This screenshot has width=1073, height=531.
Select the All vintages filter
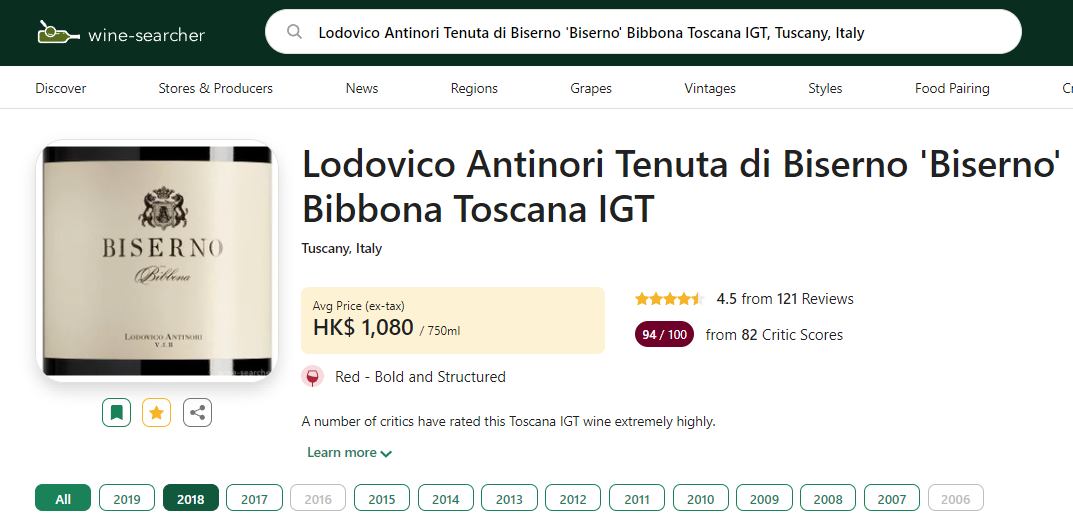[63, 498]
